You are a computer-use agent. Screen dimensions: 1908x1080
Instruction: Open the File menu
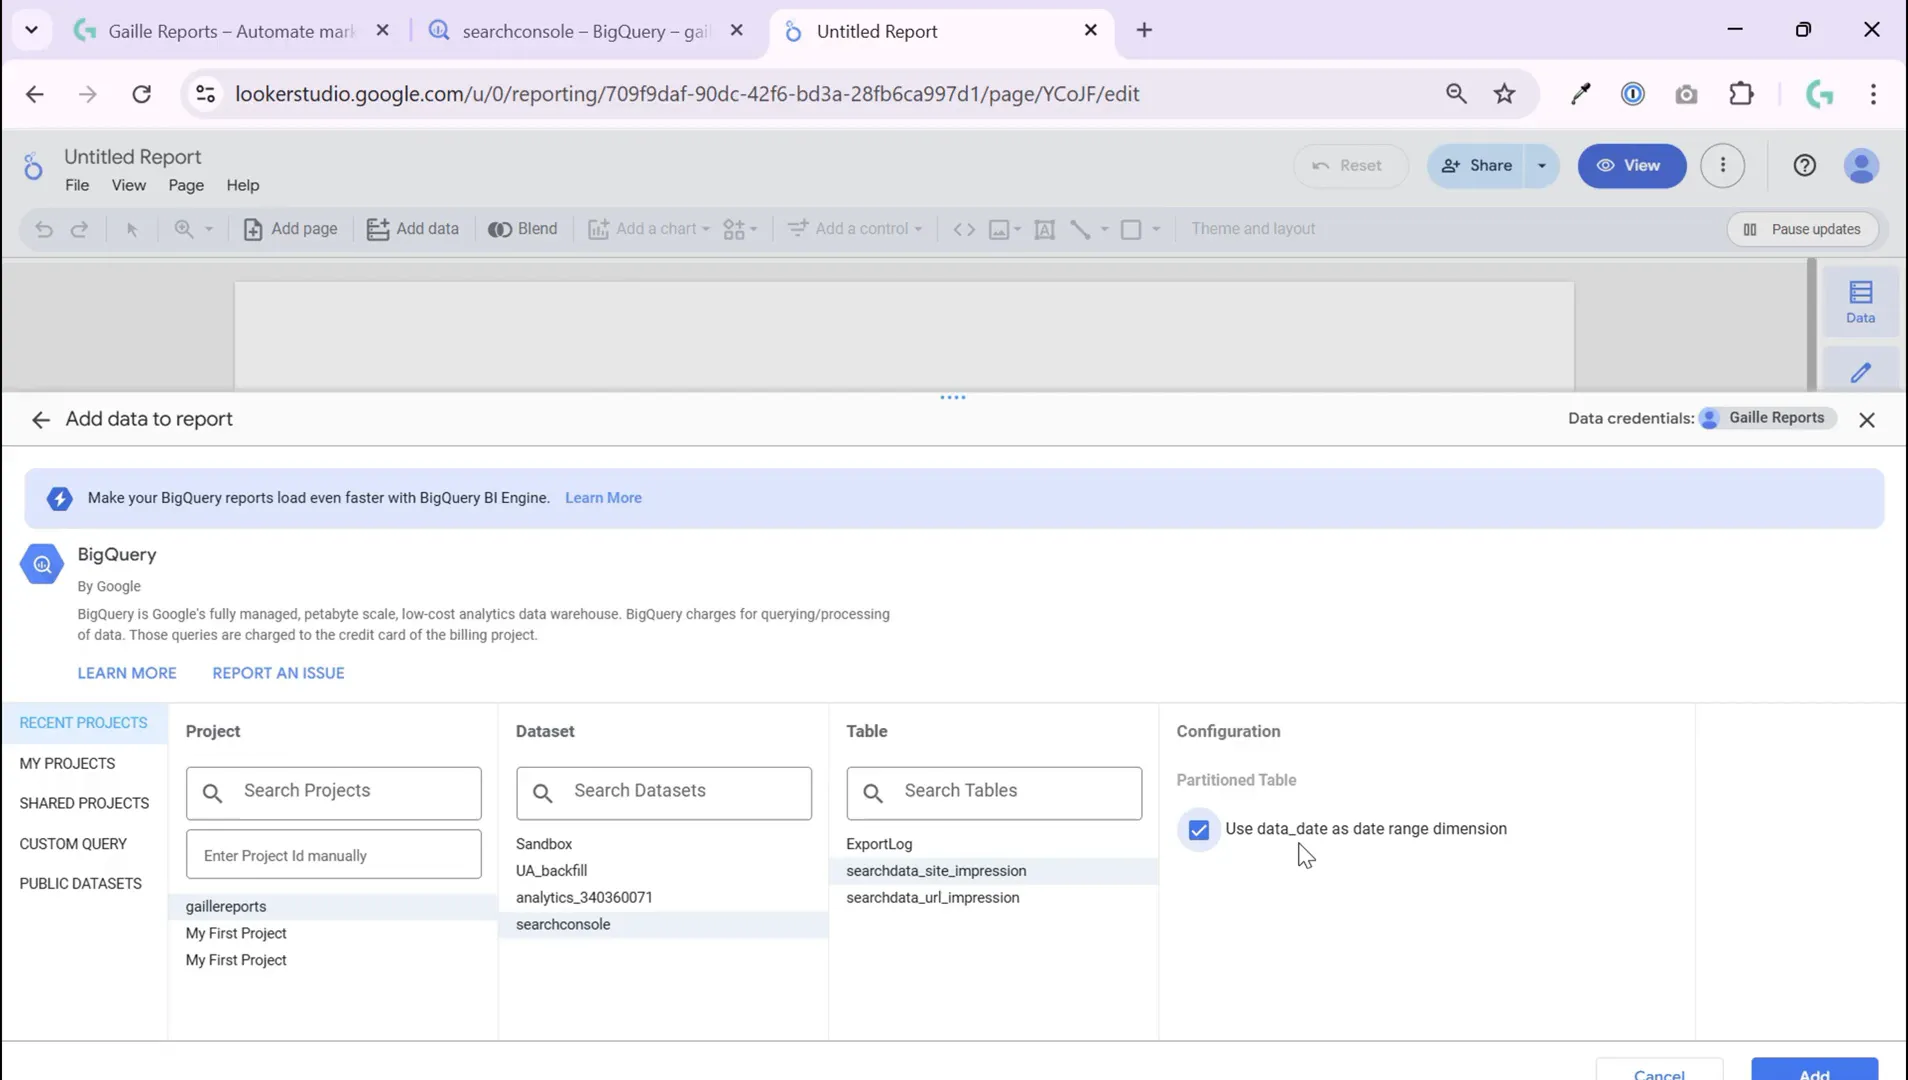click(77, 185)
